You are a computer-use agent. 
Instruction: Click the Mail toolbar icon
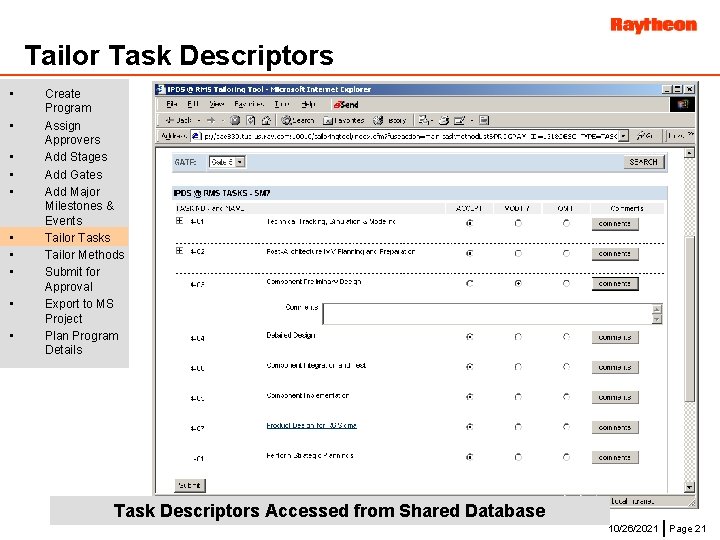(423, 120)
